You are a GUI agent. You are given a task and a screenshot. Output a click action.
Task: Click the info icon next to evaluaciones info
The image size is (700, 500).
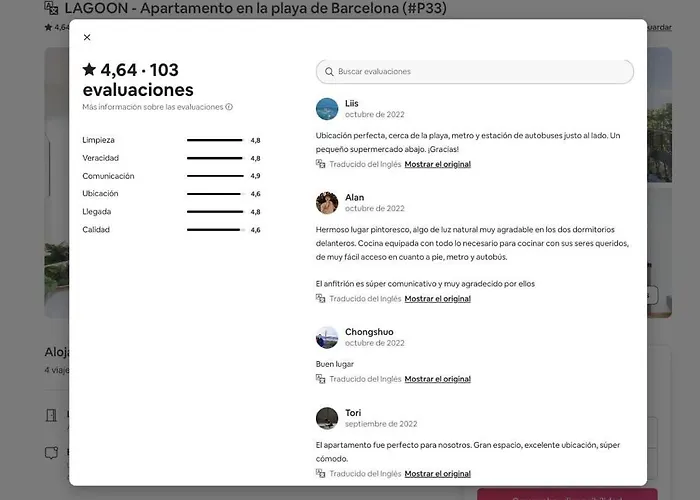229,107
